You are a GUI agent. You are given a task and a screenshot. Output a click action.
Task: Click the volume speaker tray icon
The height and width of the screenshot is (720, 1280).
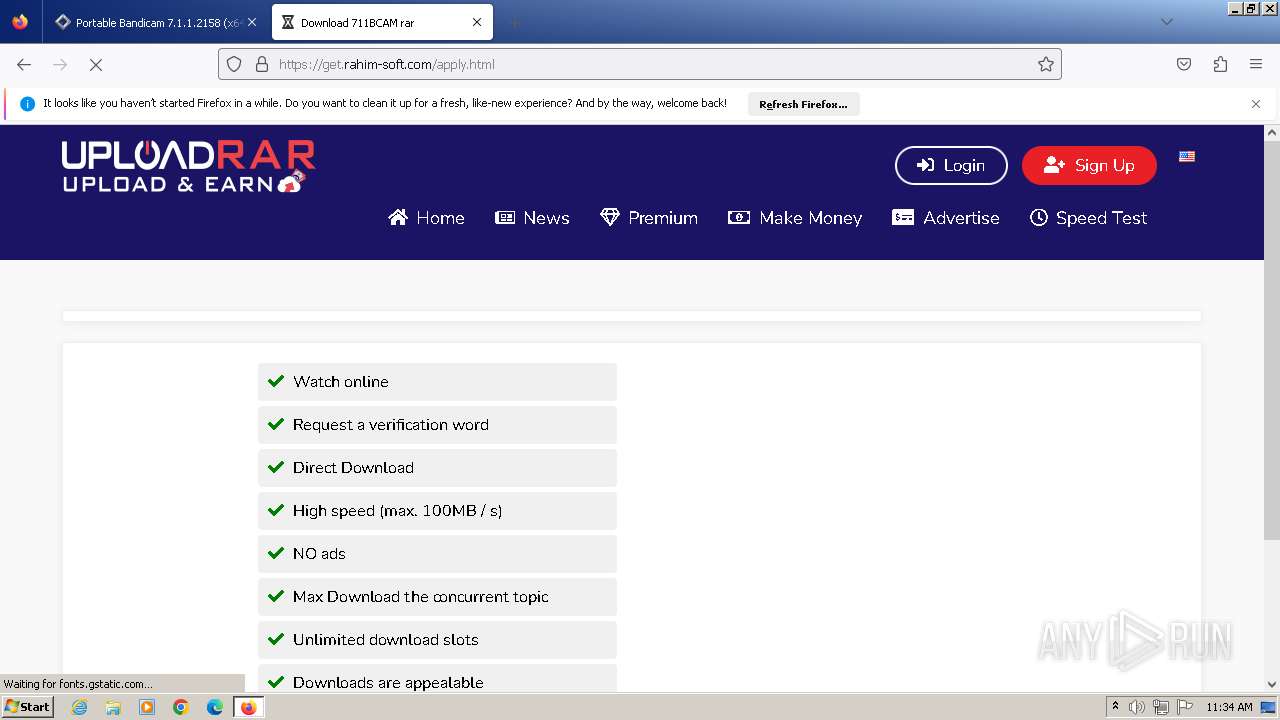[x=1137, y=707]
